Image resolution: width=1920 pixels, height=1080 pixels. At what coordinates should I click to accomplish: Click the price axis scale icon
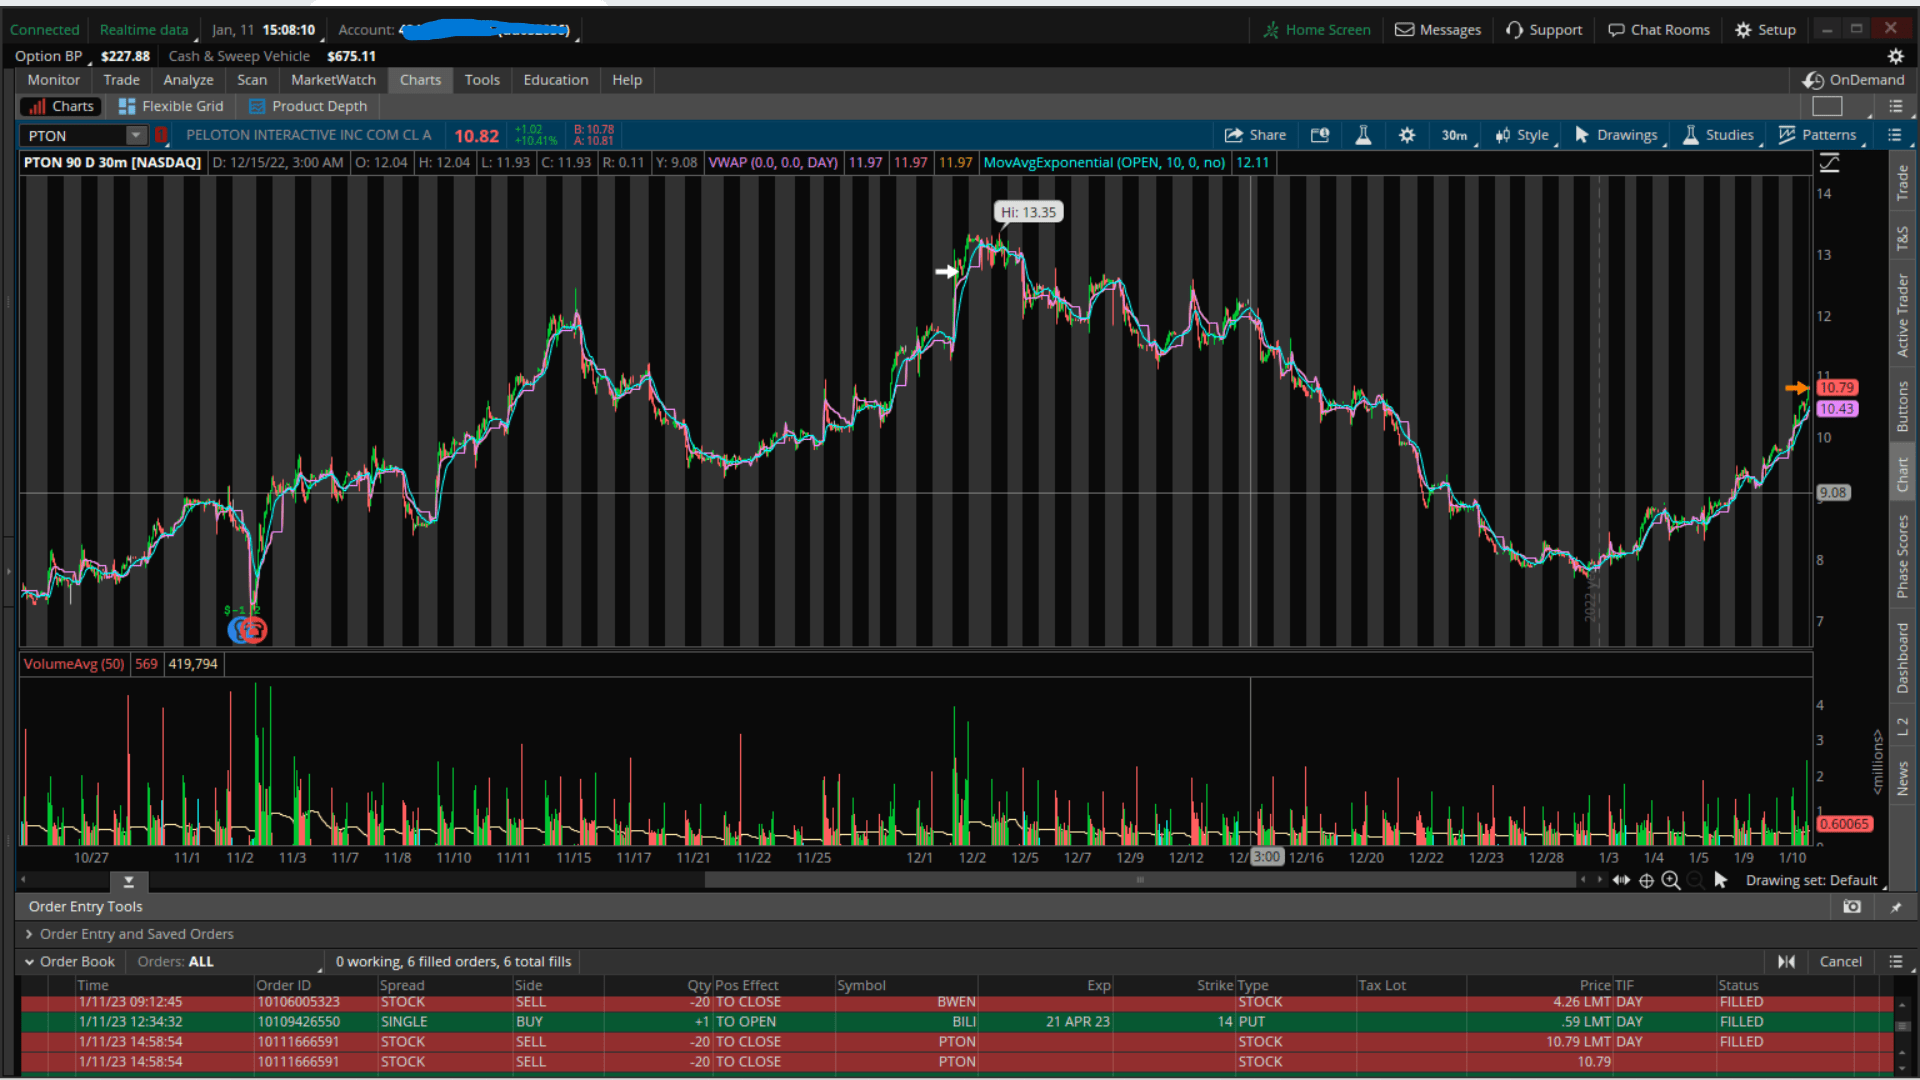click(1829, 162)
